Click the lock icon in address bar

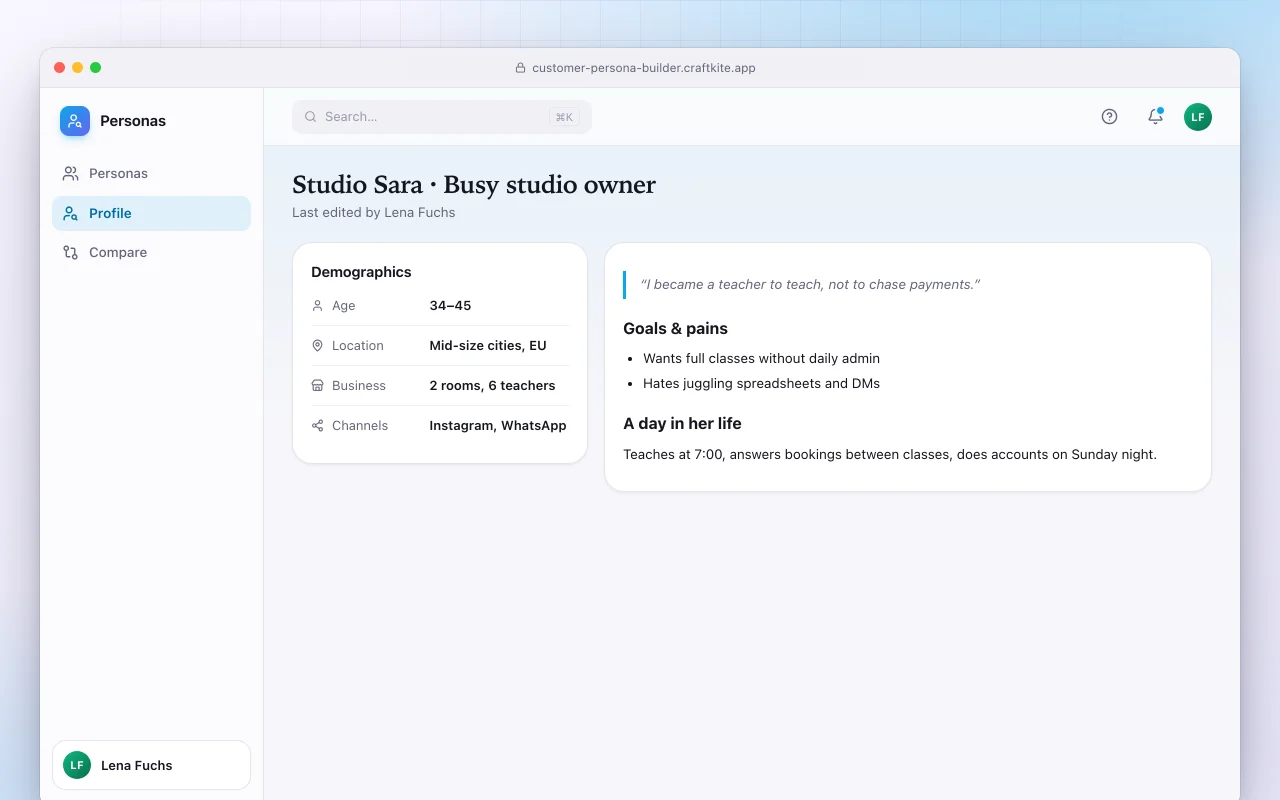[x=520, y=68]
